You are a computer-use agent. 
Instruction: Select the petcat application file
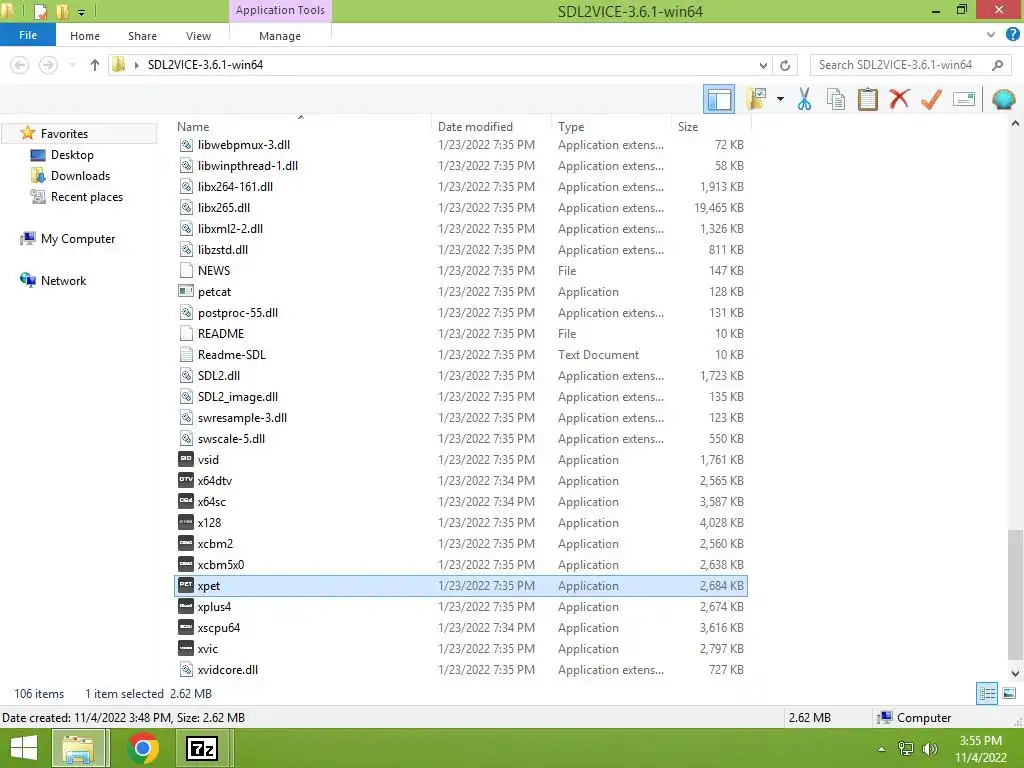[461, 291]
